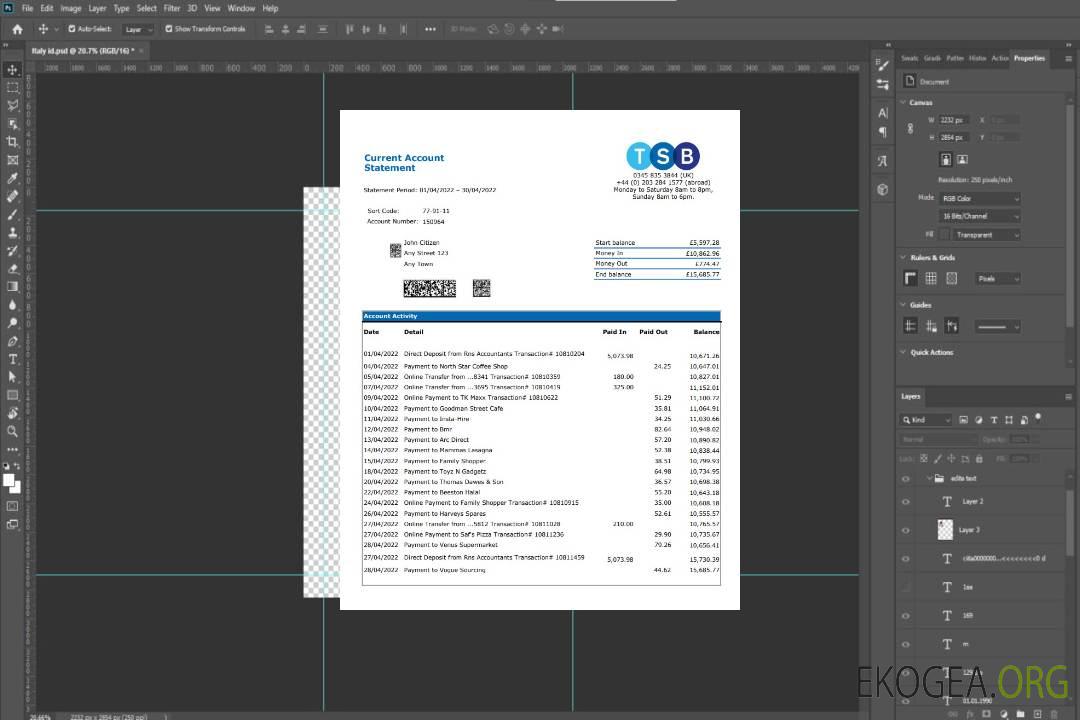Image resolution: width=1080 pixels, height=720 pixels.
Task: Select the Pen tool
Action: (x=12, y=341)
